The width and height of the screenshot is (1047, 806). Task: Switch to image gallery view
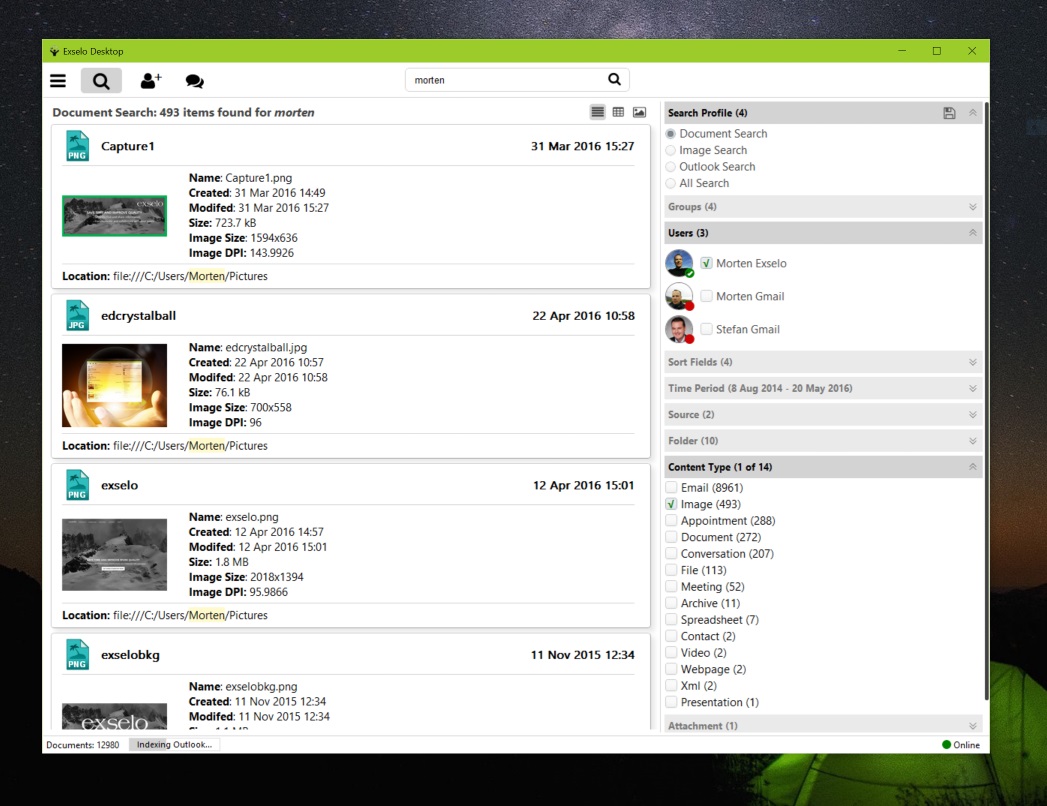(639, 112)
